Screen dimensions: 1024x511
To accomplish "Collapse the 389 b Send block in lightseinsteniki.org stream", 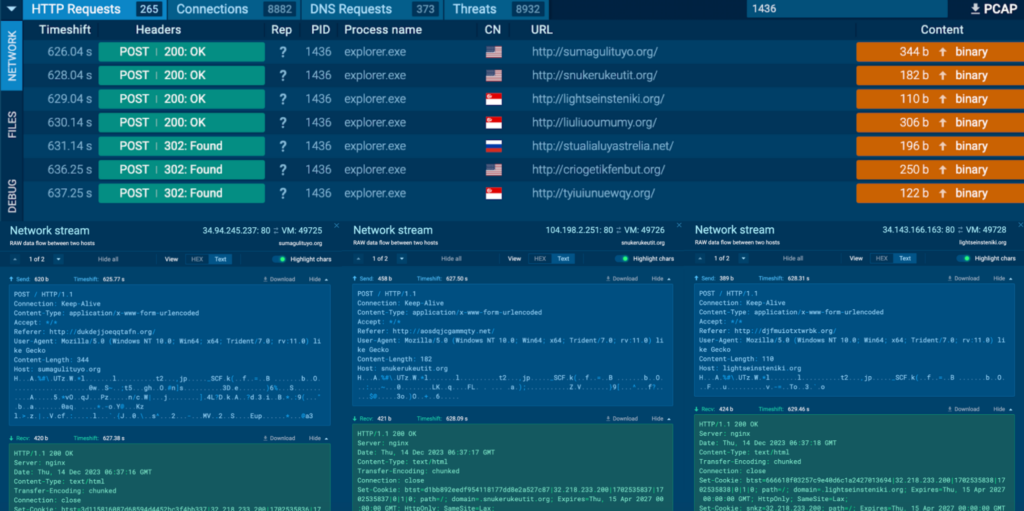I will click(x=1005, y=279).
